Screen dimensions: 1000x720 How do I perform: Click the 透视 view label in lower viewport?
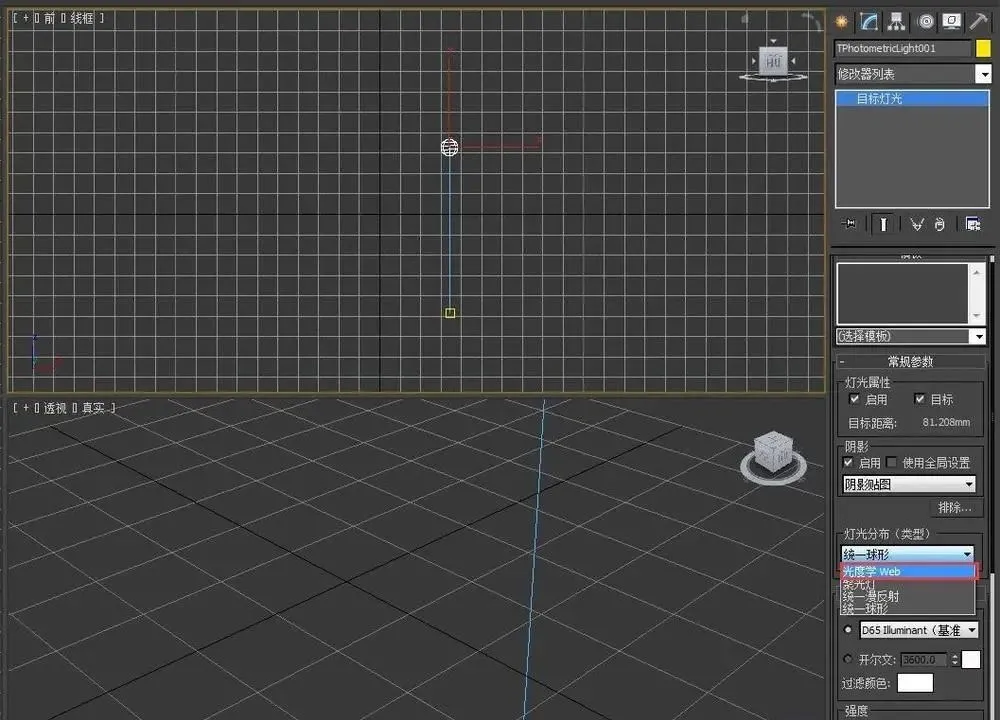tap(55, 408)
